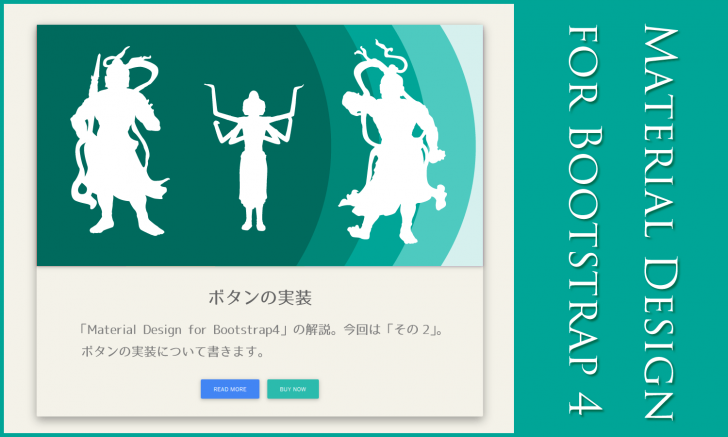Click the vertical "Material Design" heading

tap(657, 218)
